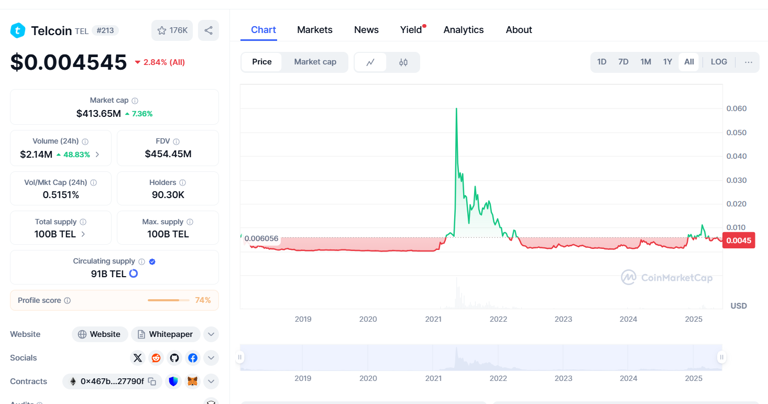768x404 pixels.
Task: Open the Chart tab
Action: pyautogui.click(x=263, y=30)
